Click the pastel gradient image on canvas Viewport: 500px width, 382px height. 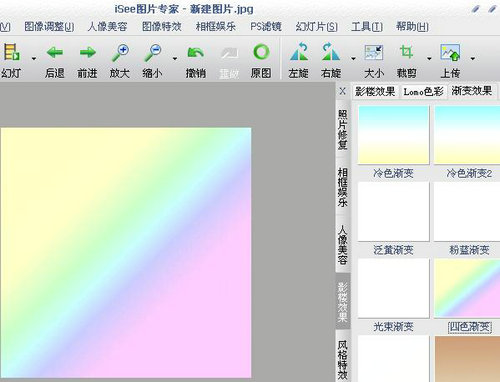click(126, 253)
